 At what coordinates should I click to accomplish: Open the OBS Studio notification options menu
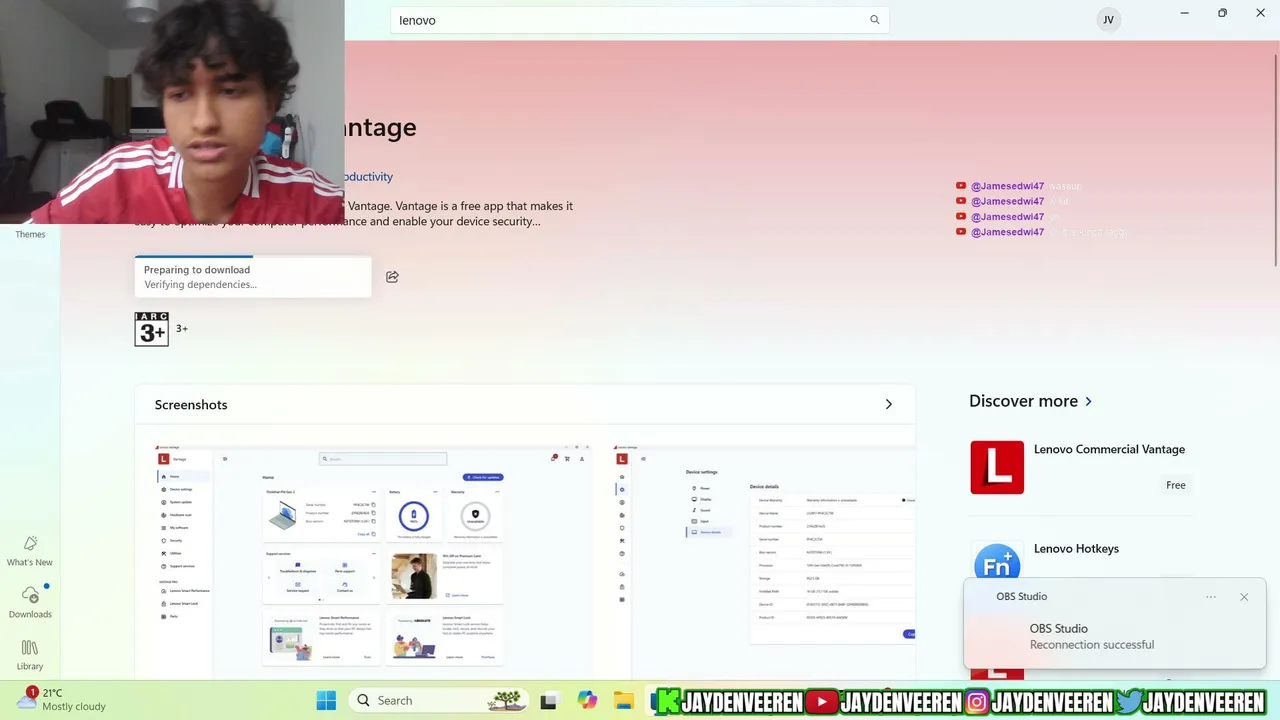tap(1211, 597)
